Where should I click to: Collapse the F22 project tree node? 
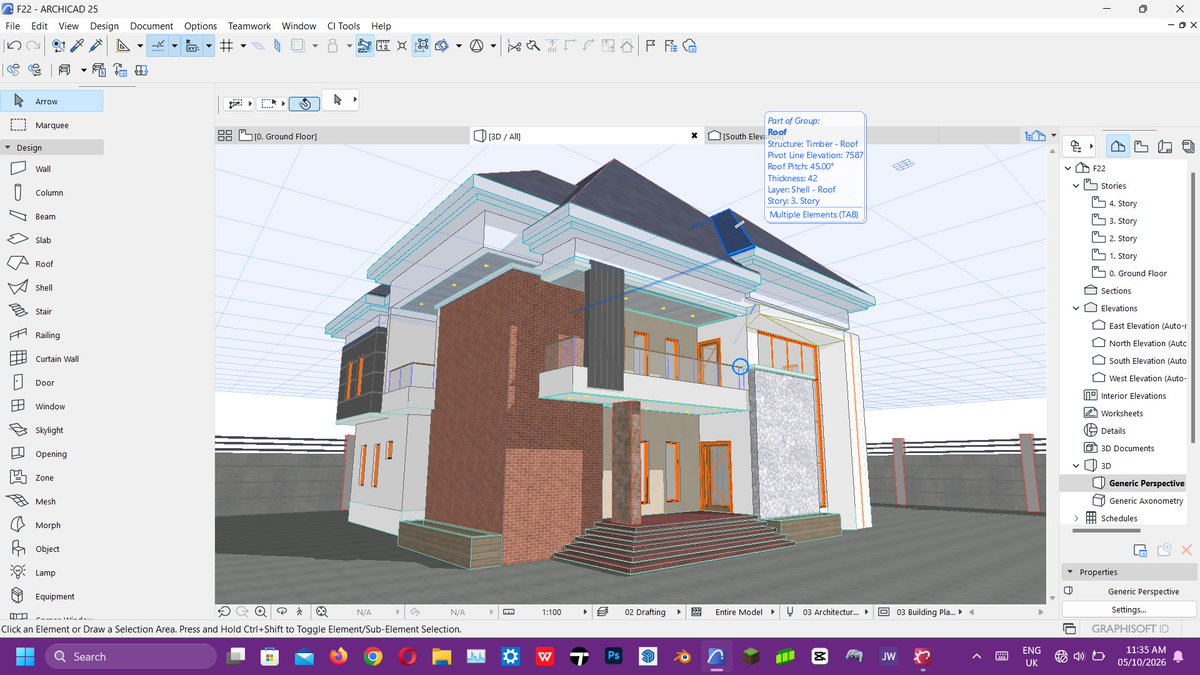tap(1068, 169)
